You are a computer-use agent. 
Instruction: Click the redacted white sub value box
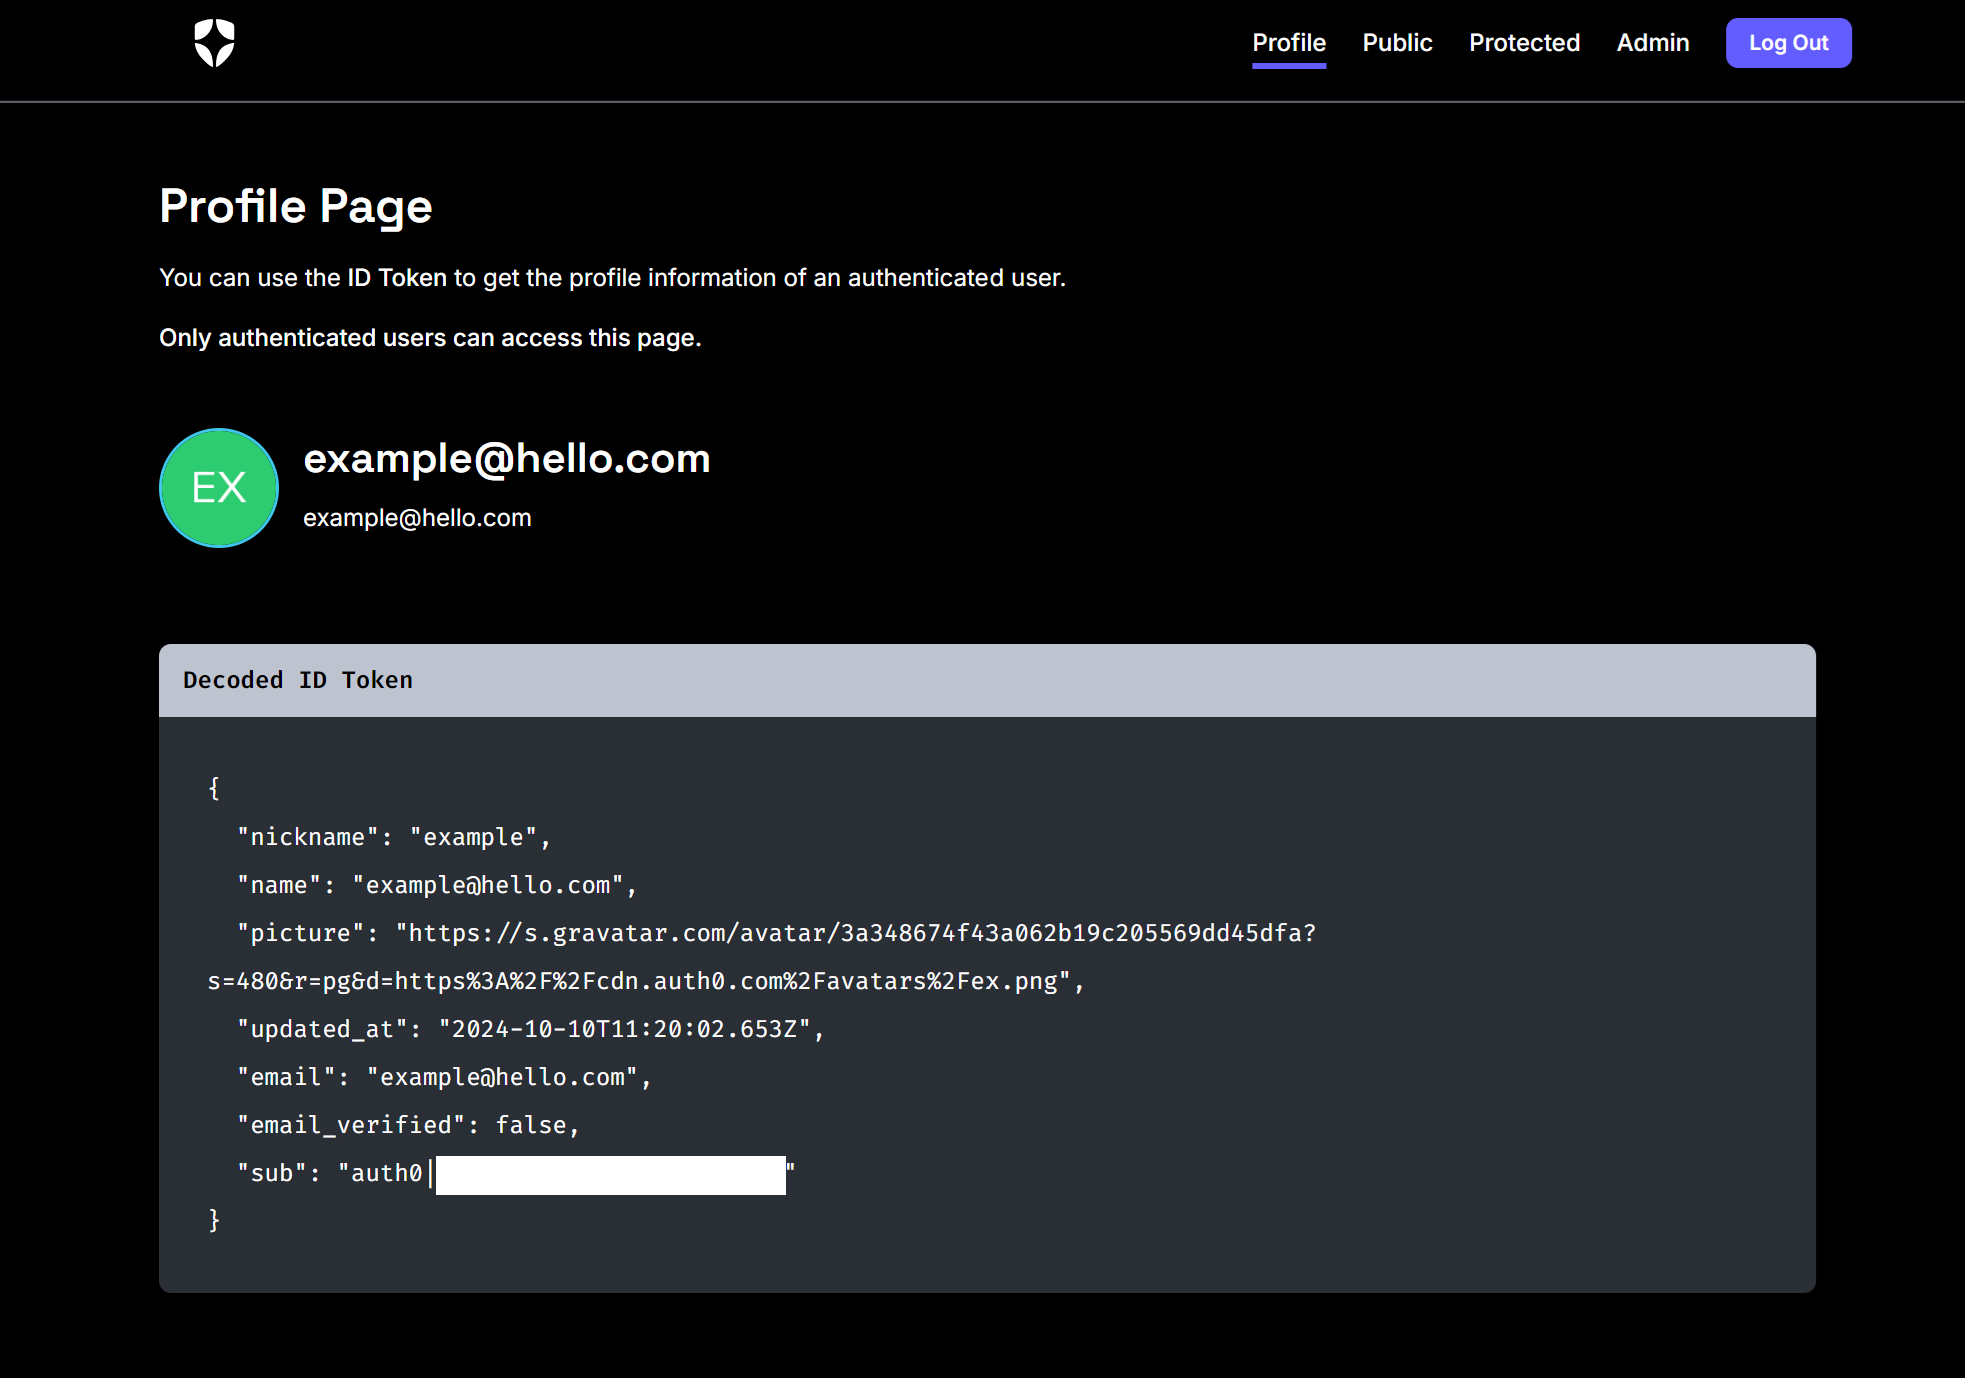(x=610, y=1175)
